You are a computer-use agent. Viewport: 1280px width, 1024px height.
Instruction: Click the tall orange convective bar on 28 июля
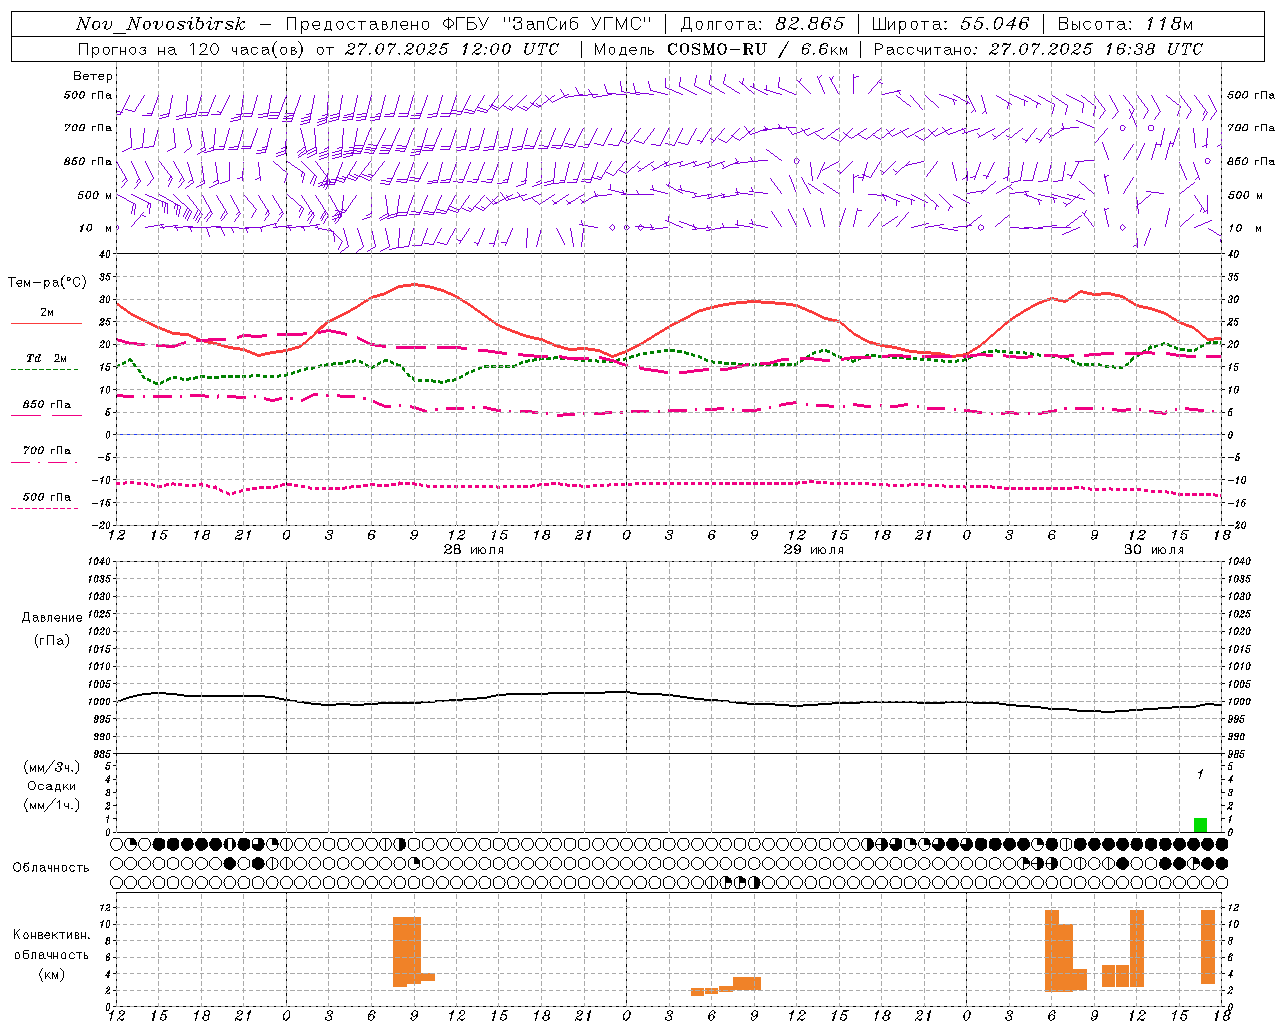coord(407,951)
